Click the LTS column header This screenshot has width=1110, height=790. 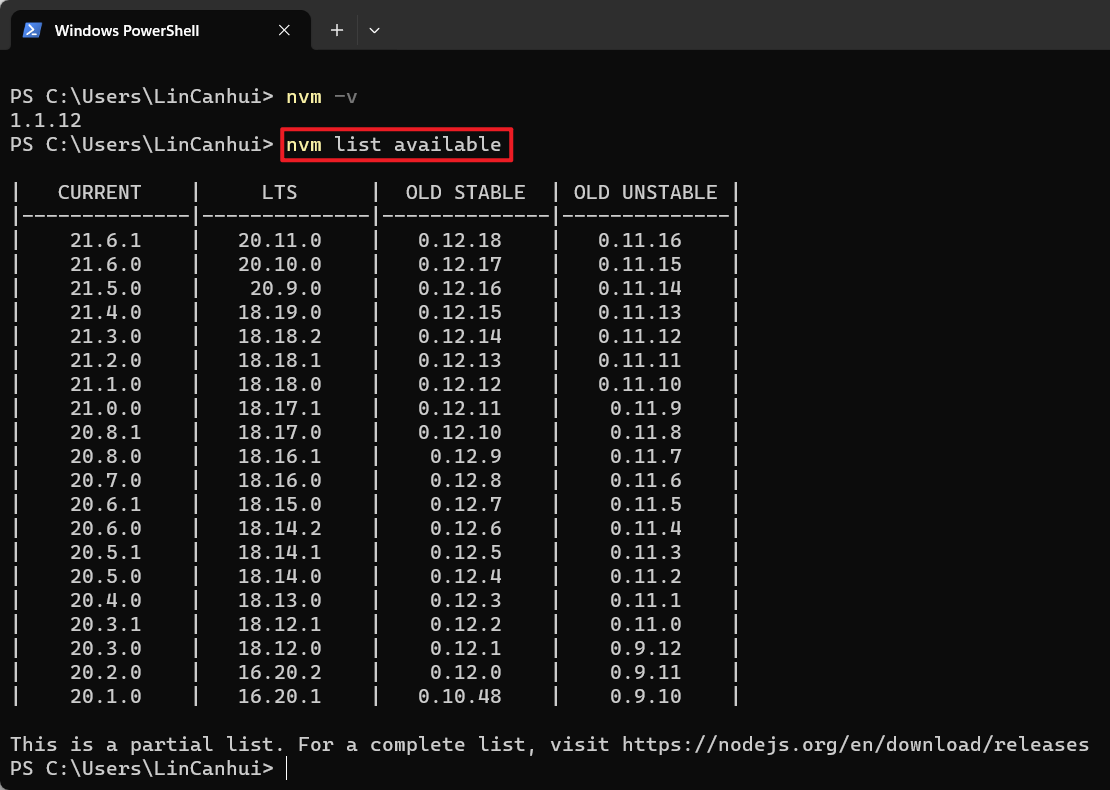click(x=279, y=192)
